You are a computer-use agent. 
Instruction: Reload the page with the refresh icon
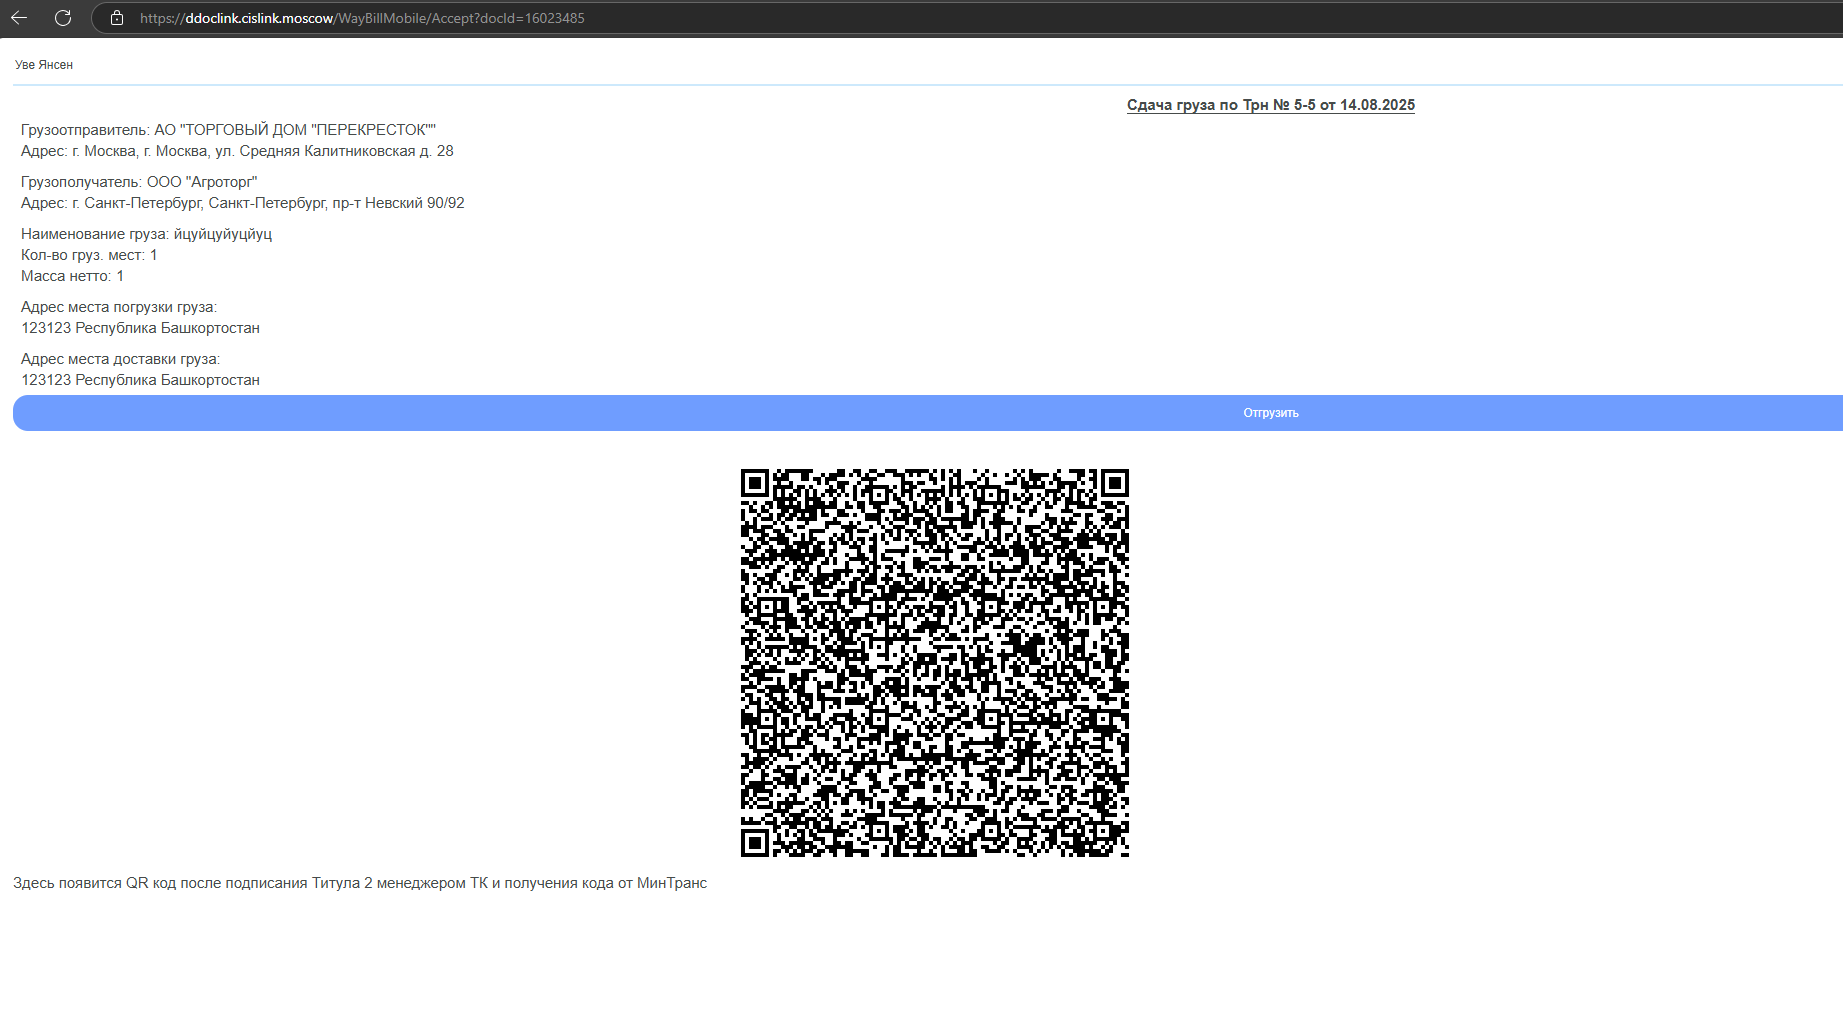click(x=63, y=18)
